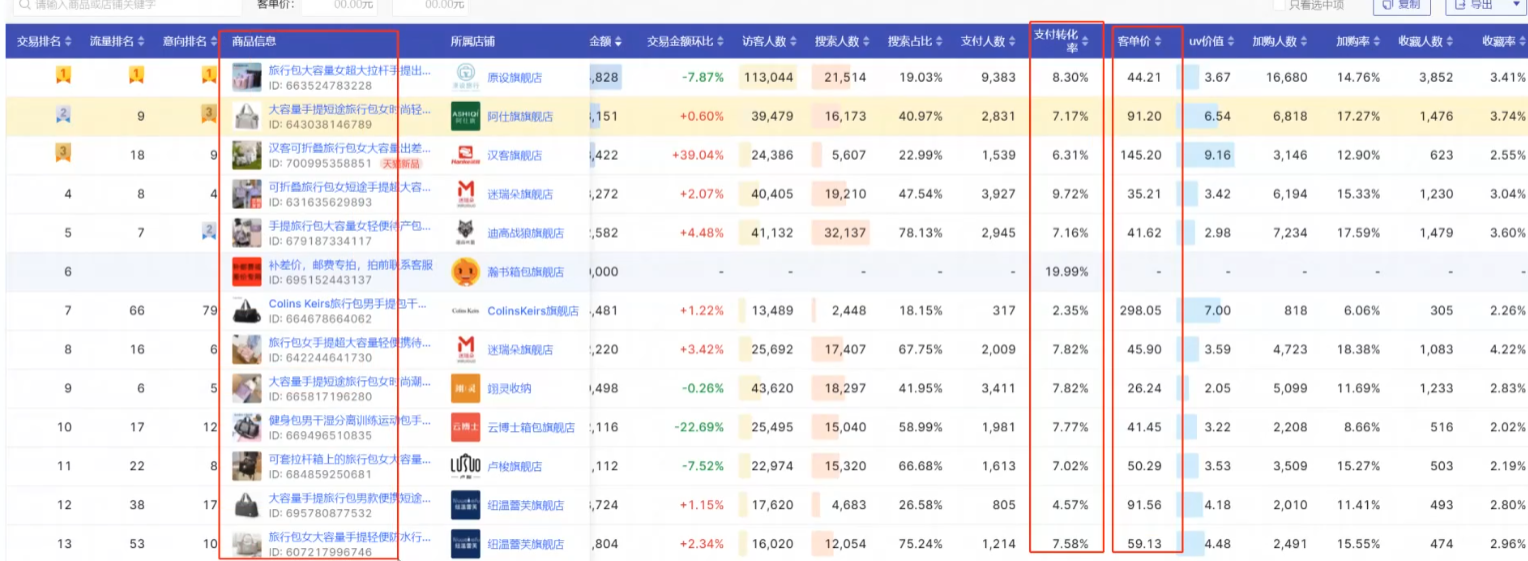Click the 原设旗舰店 store logo icon
This screenshot has height=561, width=1528.
pos(465,77)
